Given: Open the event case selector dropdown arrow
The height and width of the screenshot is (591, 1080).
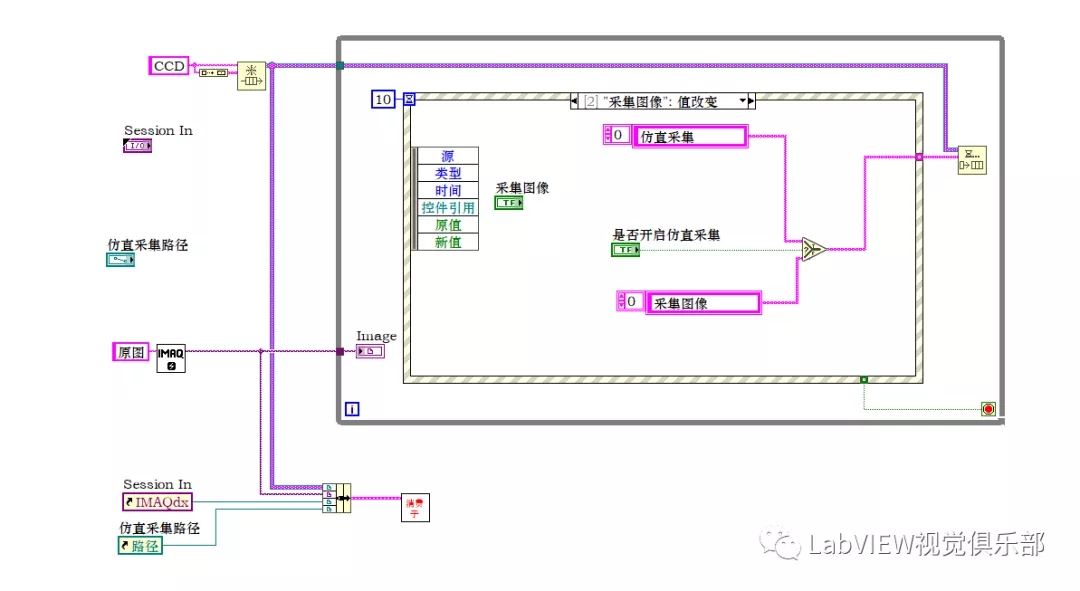Looking at the screenshot, I should click(742, 101).
